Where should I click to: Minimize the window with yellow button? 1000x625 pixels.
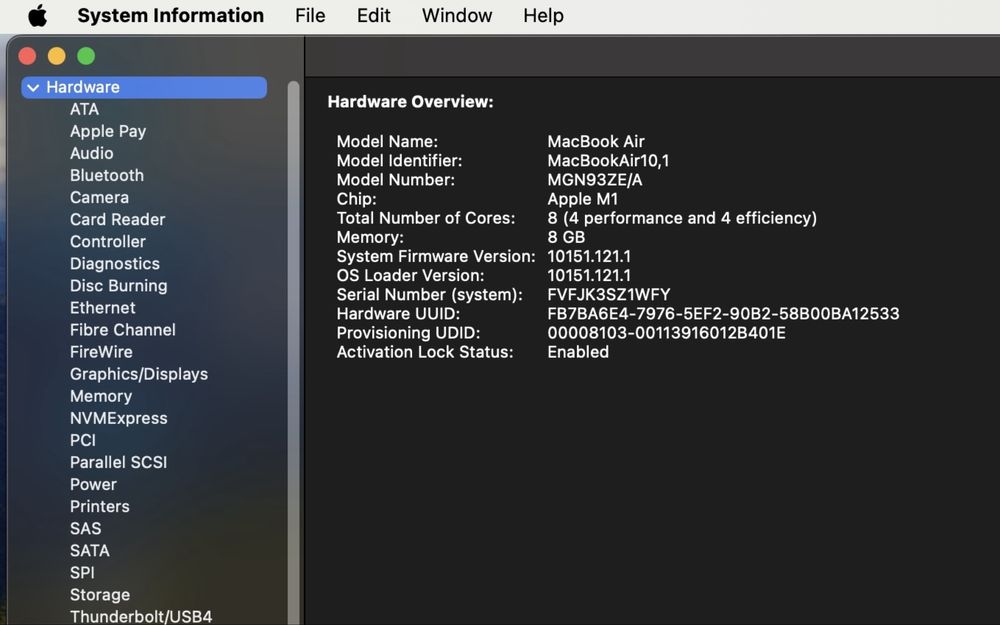(x=57, y=56)
